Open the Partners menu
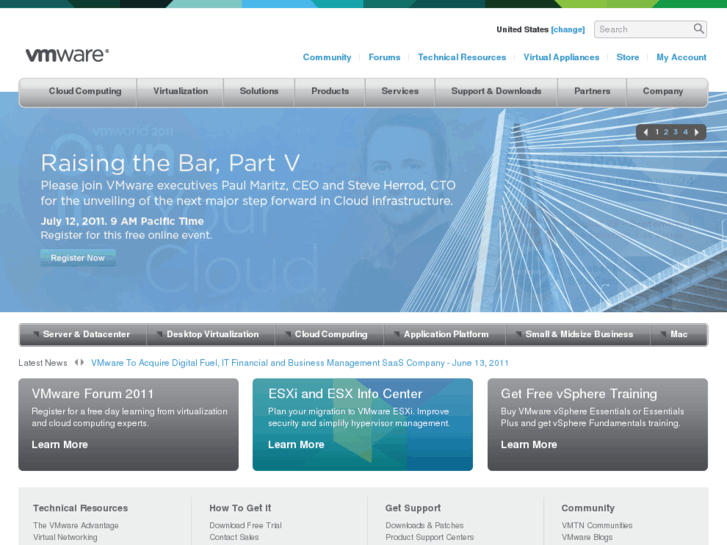 pos(592,92)
